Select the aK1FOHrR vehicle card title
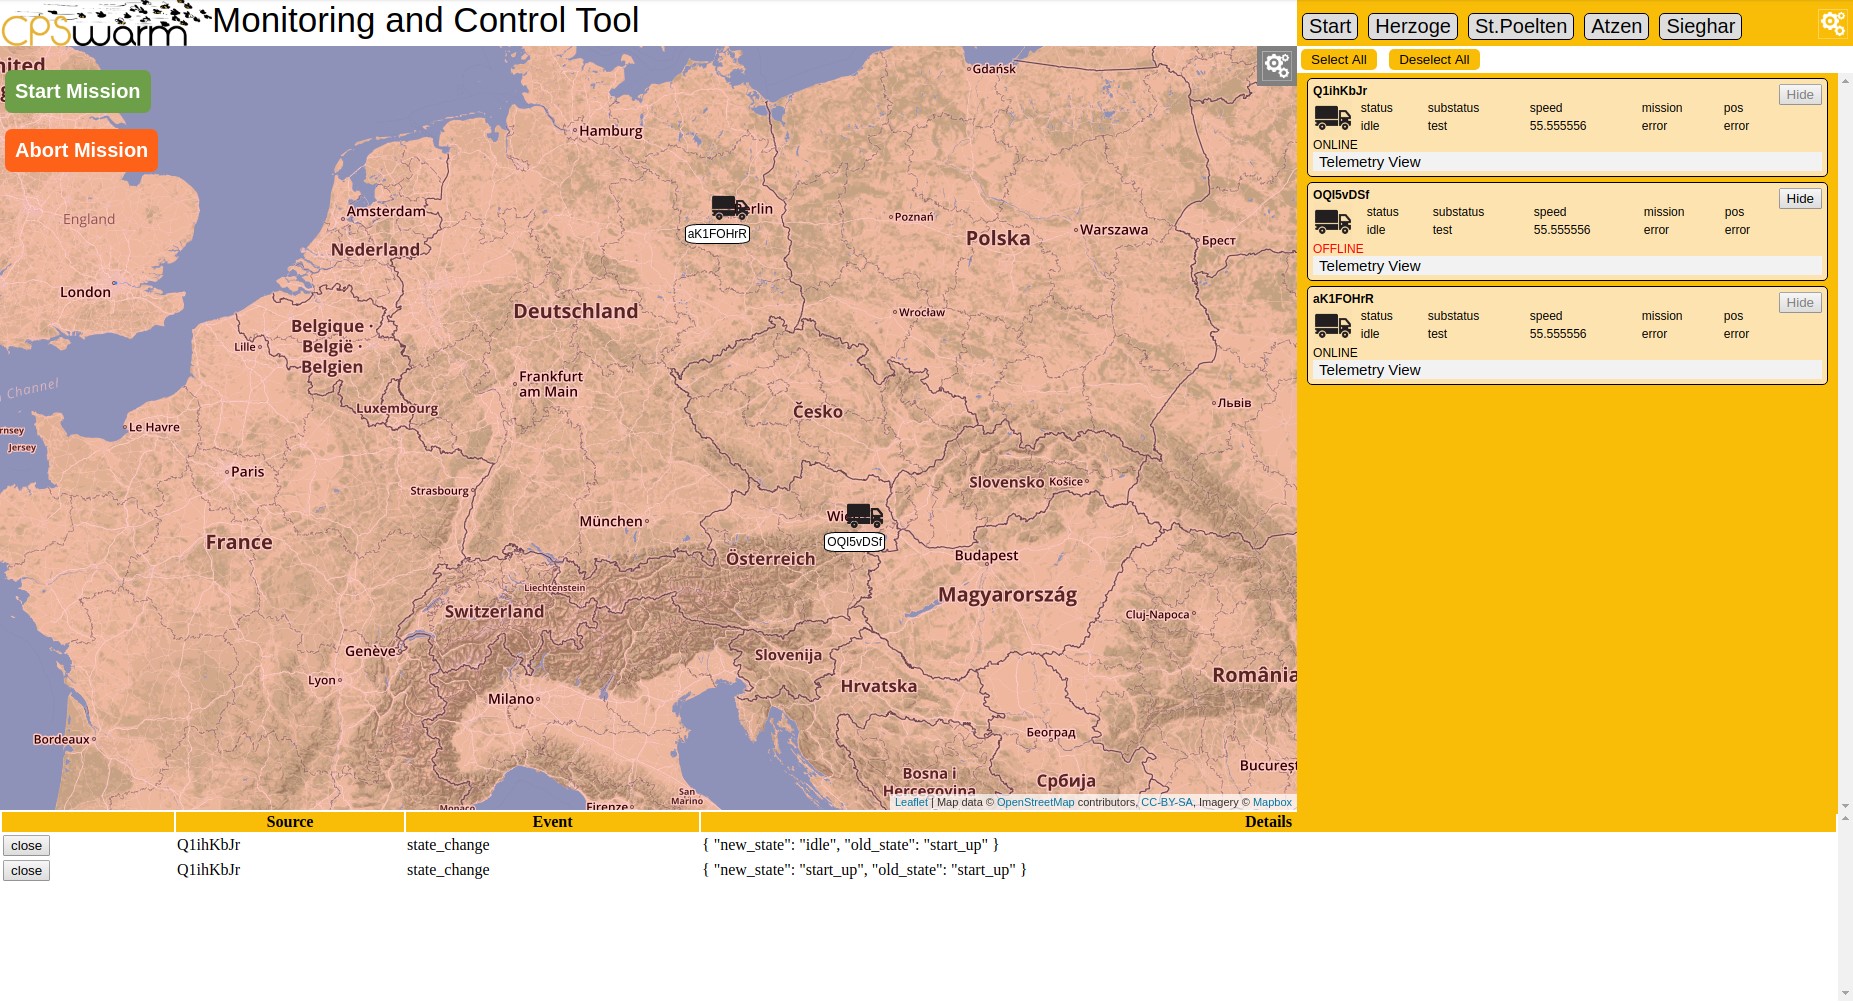This screenshot has height=1003, width=1853. (1343, 299)
